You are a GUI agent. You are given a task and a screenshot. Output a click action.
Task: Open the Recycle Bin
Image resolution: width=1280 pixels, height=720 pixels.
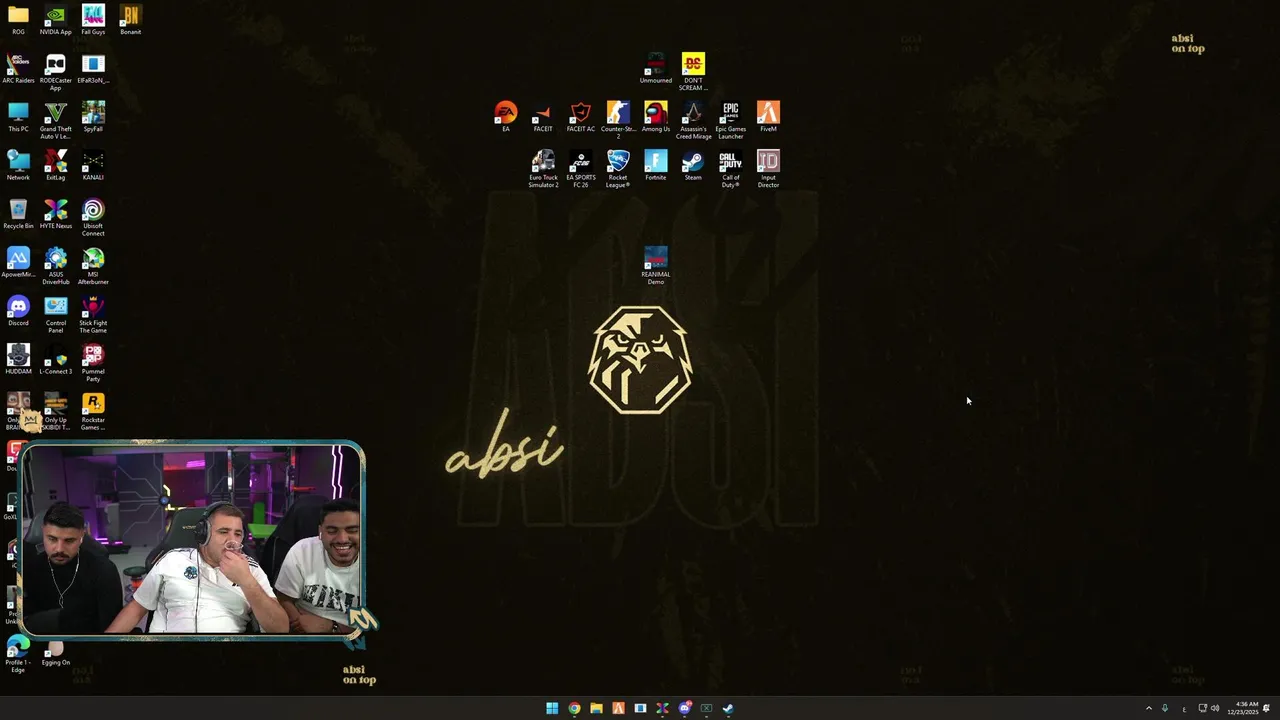pos(18,214)
